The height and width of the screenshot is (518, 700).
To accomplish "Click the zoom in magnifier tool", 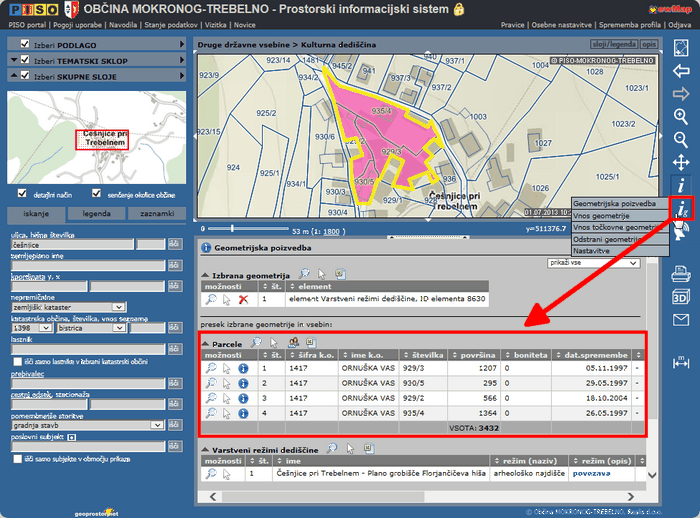I will tap(681, 117).
